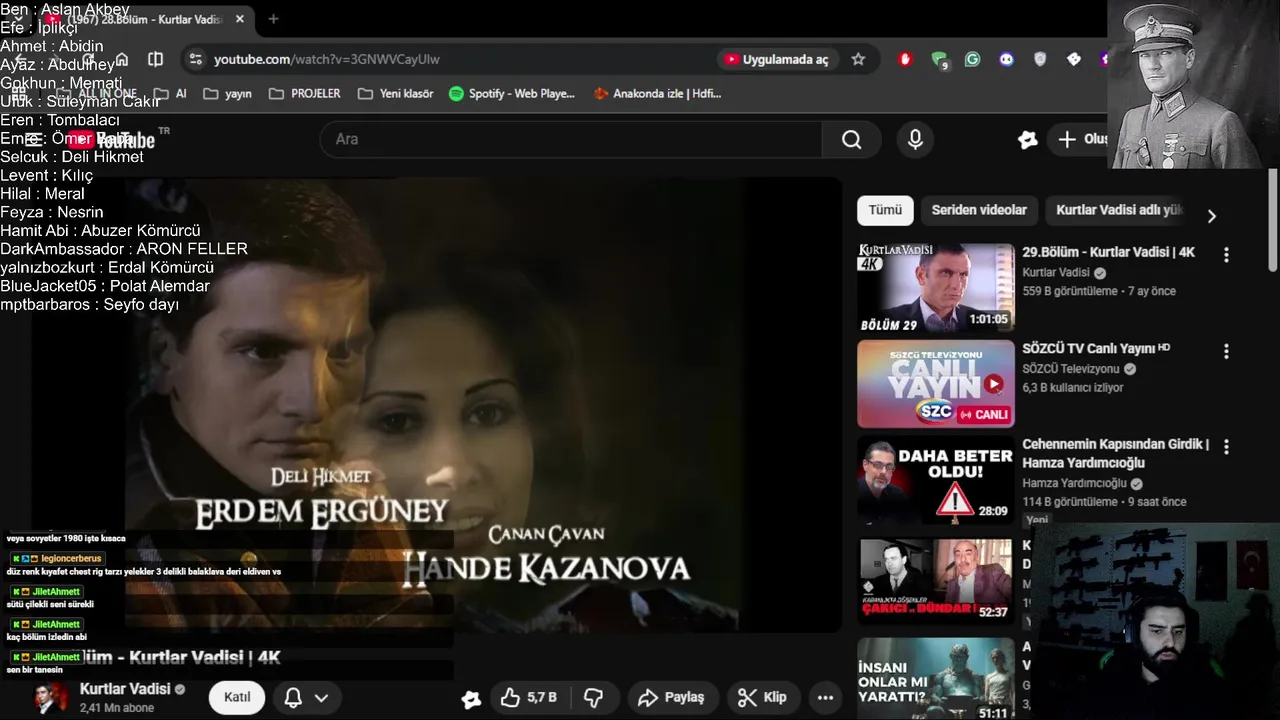Click the YouTube address bar URL
This screenshot has width=1280, height=720.
pos(327,59)
